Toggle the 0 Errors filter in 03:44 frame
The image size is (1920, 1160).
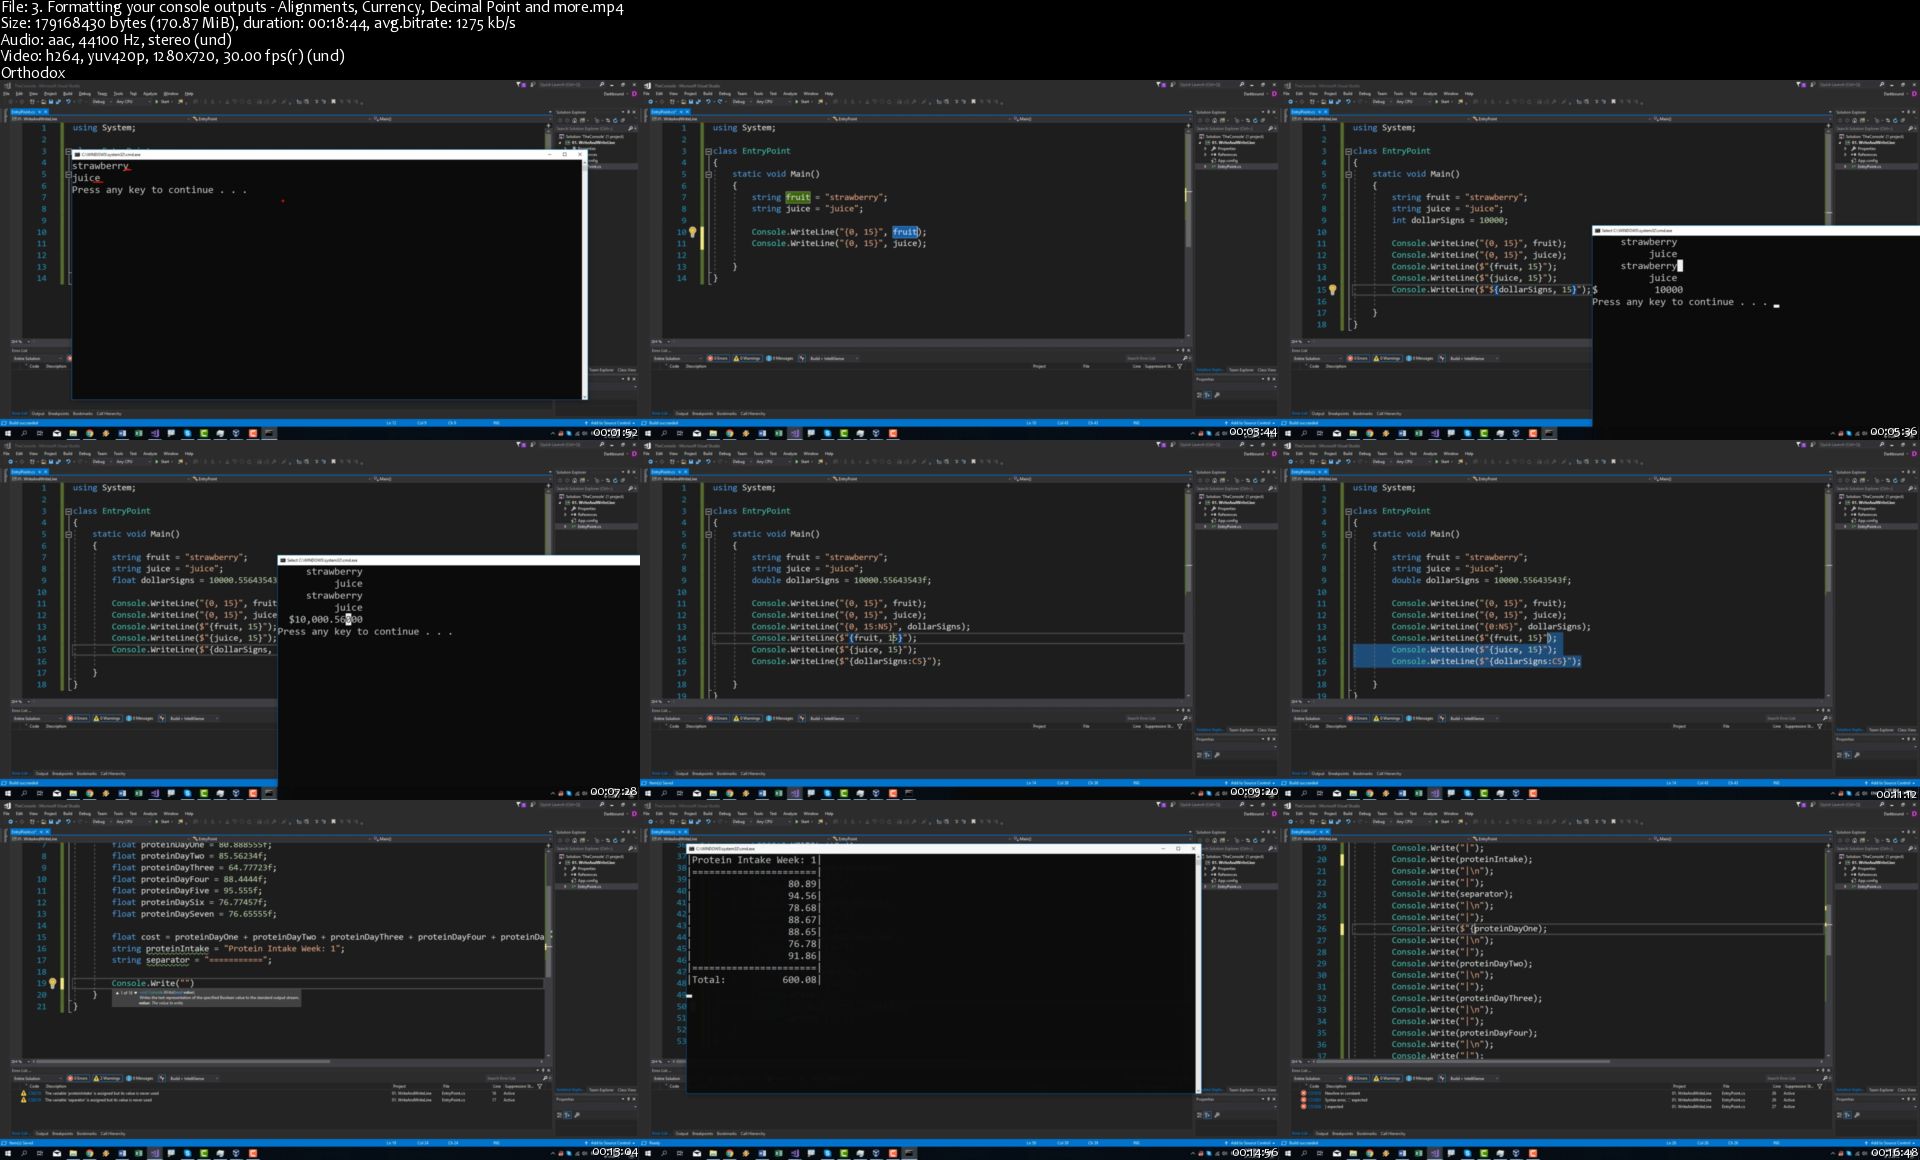point(718,358)
